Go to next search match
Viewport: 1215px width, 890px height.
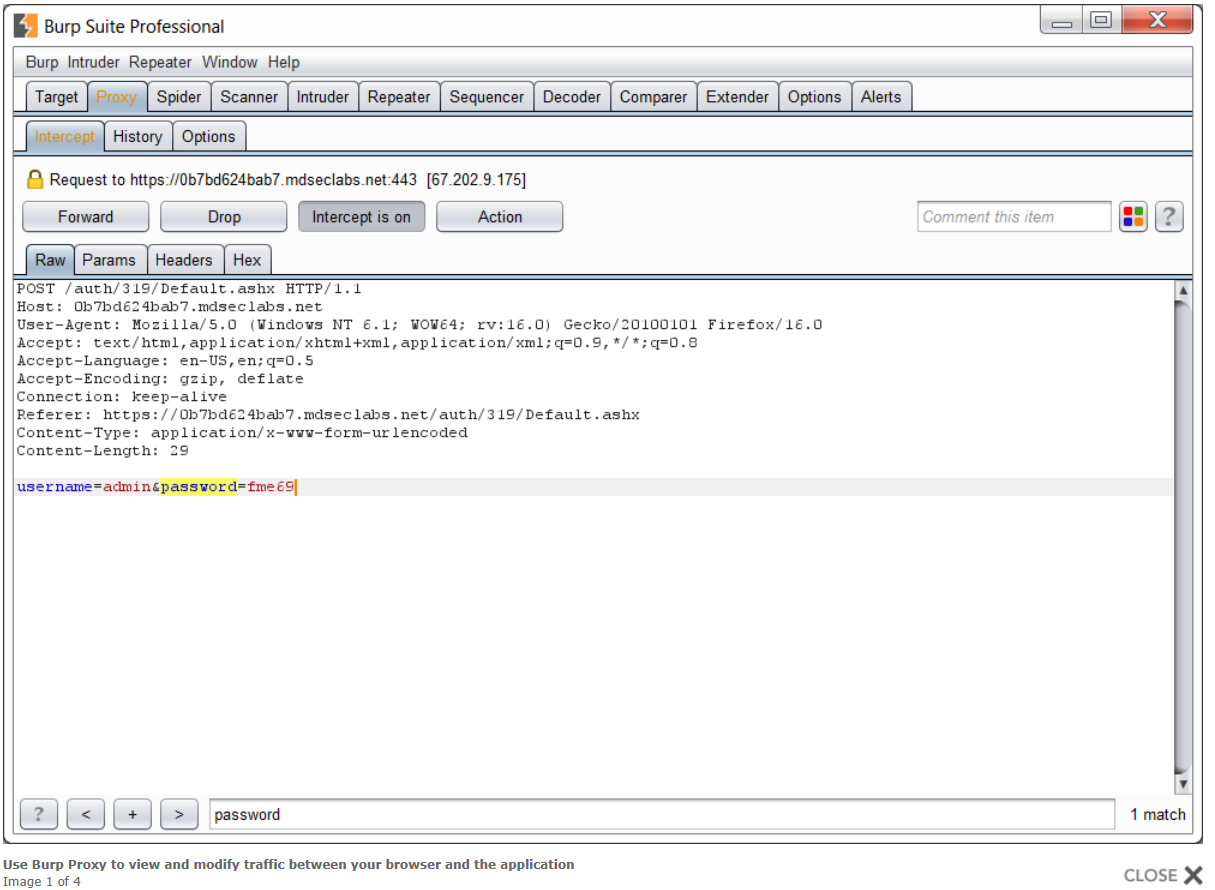click(x=179, y=814)
